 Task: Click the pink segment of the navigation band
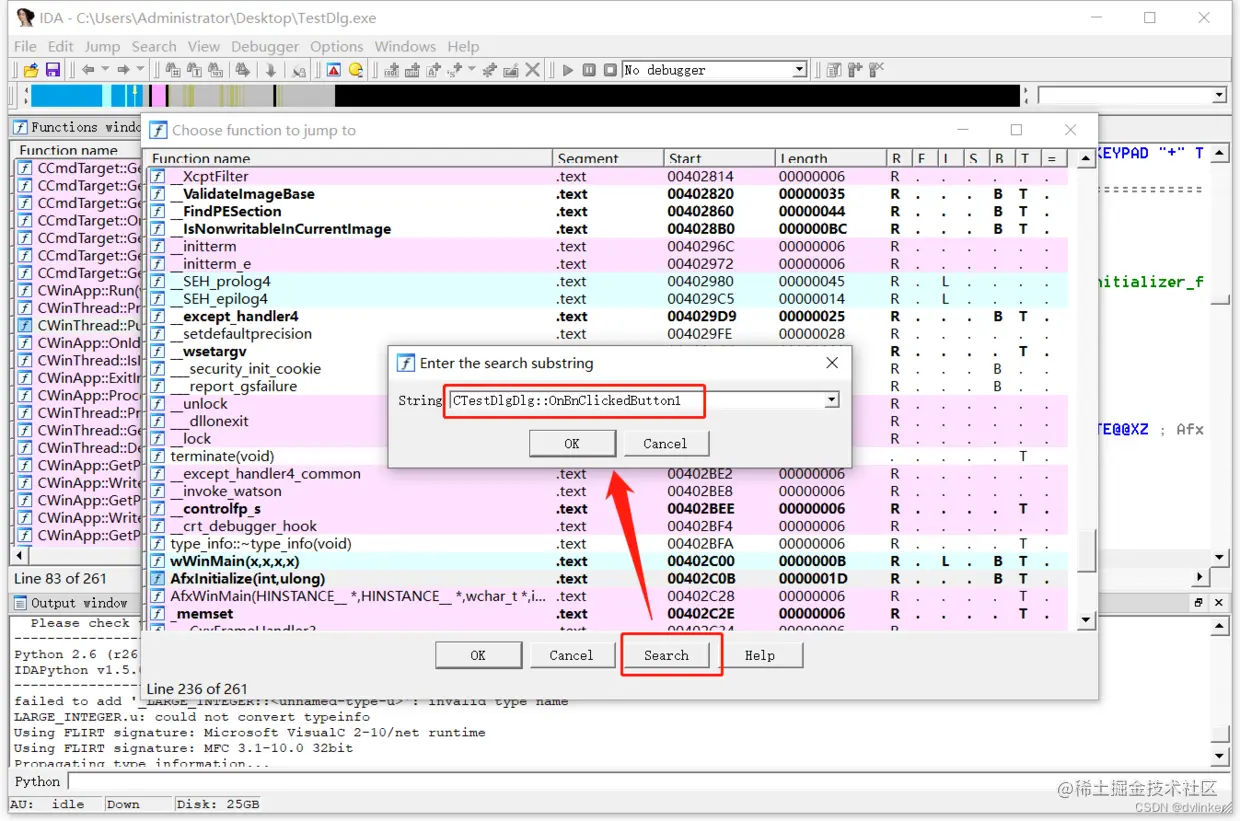157,96
